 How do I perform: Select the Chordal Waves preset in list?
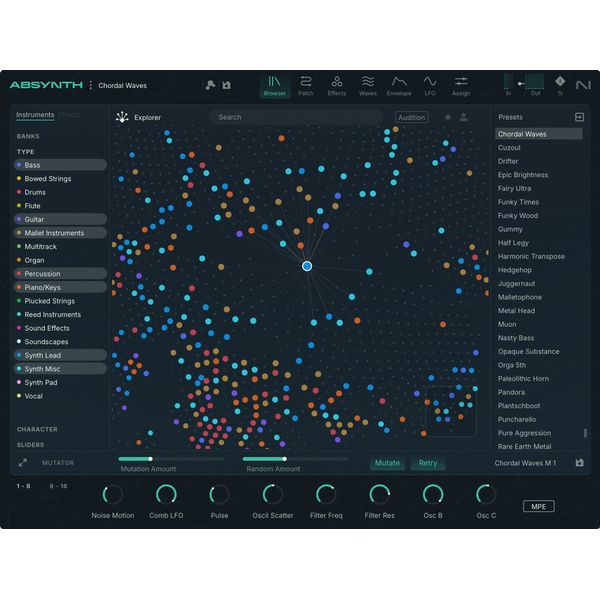[x=538, y=134]
